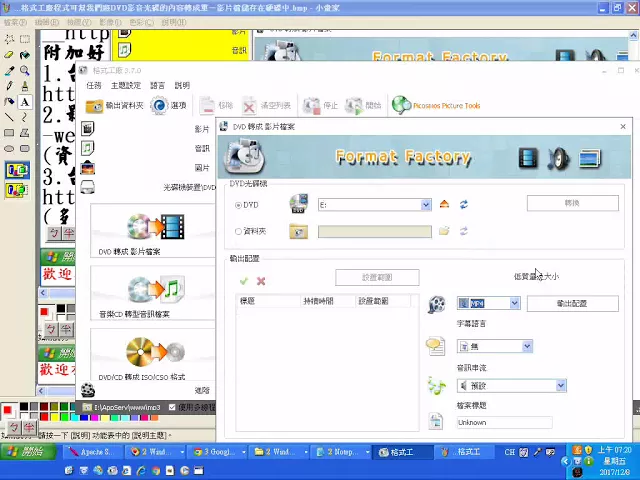The height and width of the screenshot is (480, 640).
Task: Eject the DVD drive with orange arrow
Action: click(x=444, y=204)
